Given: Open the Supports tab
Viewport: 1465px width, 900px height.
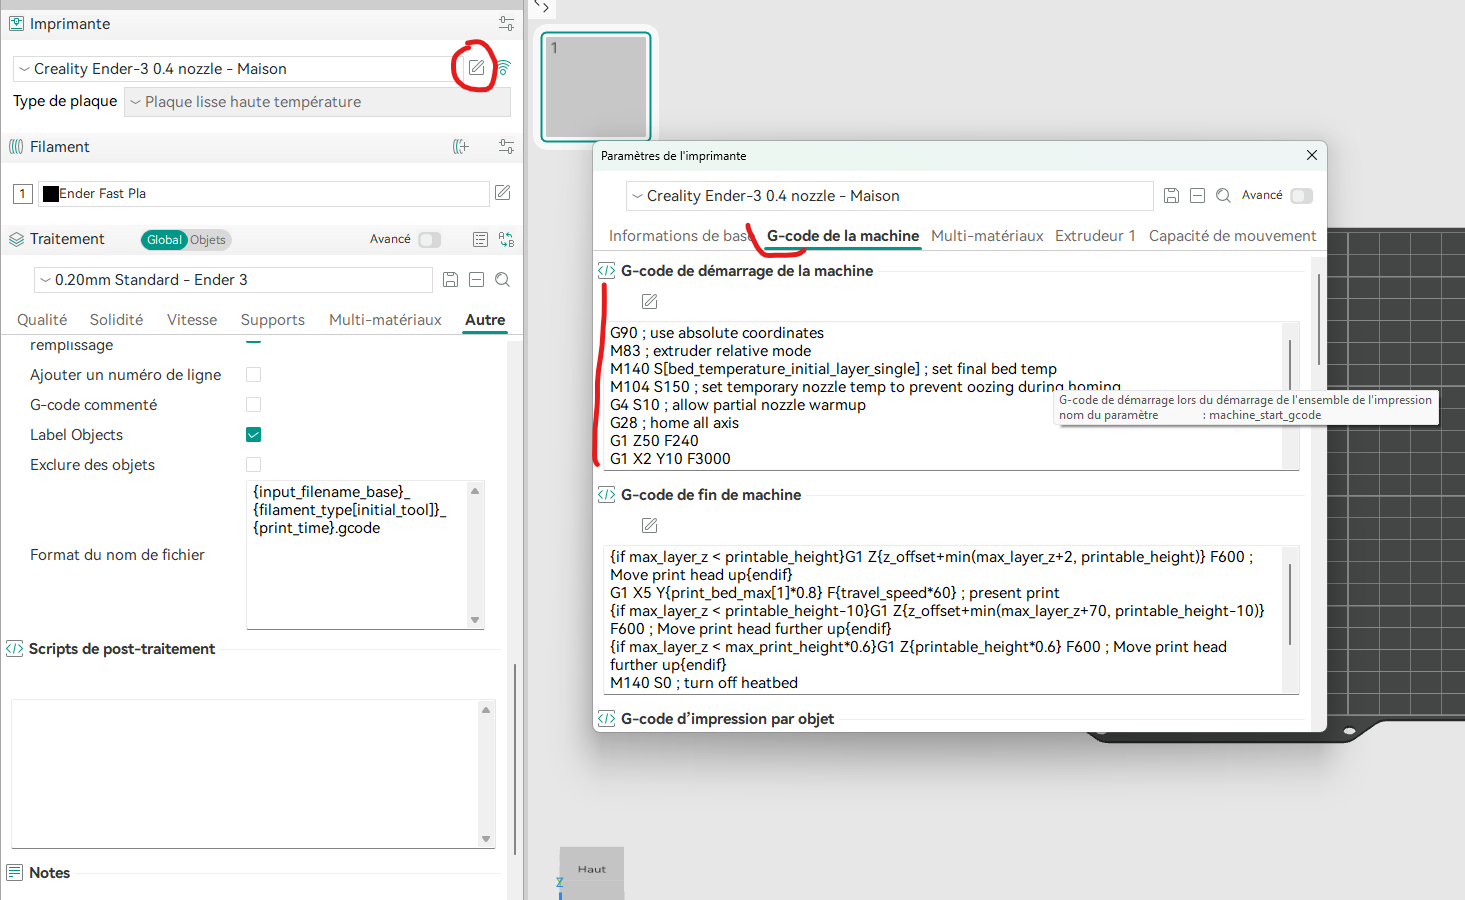Looking at the screenshot, I should click(273, 320).
